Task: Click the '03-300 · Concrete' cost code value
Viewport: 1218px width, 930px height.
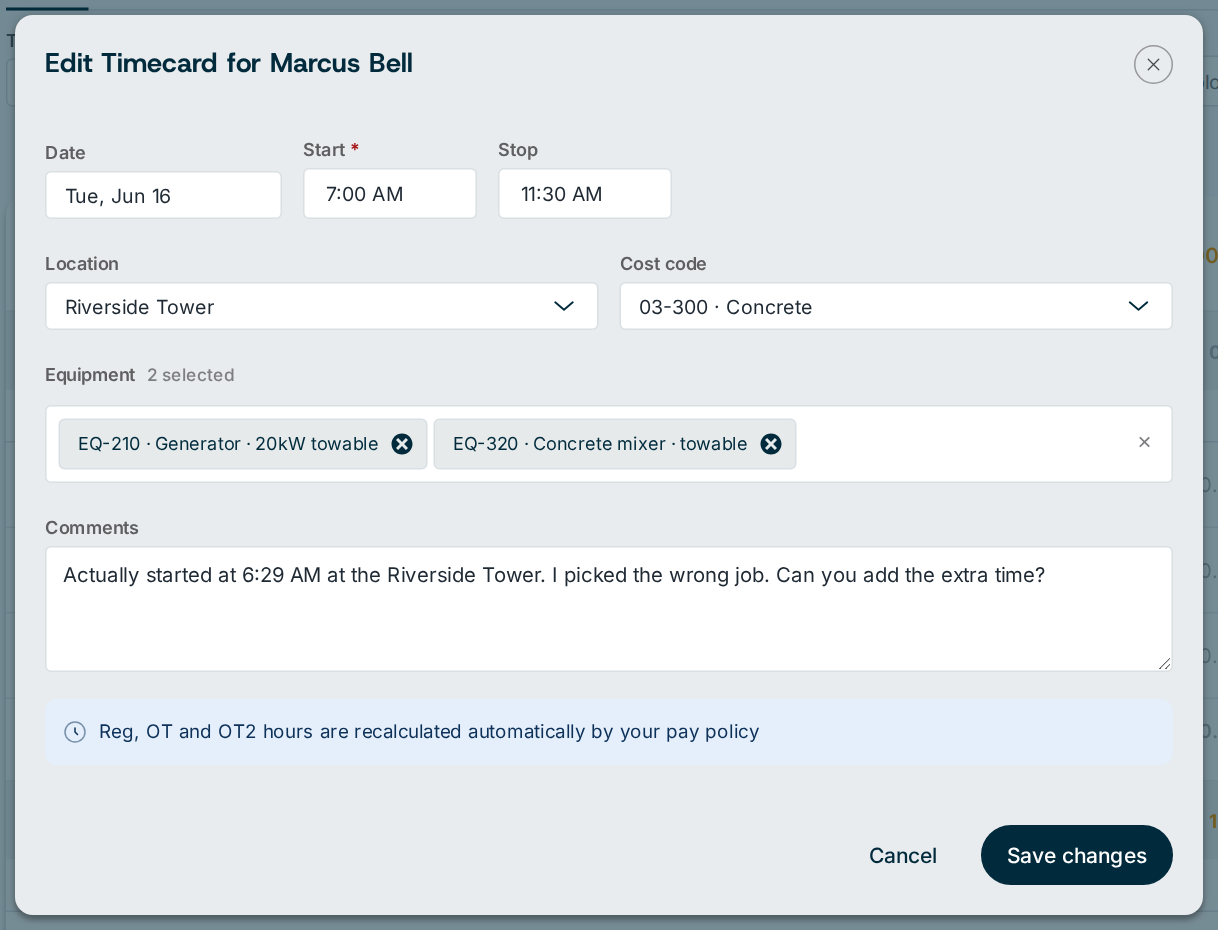Action: [726, 307]
